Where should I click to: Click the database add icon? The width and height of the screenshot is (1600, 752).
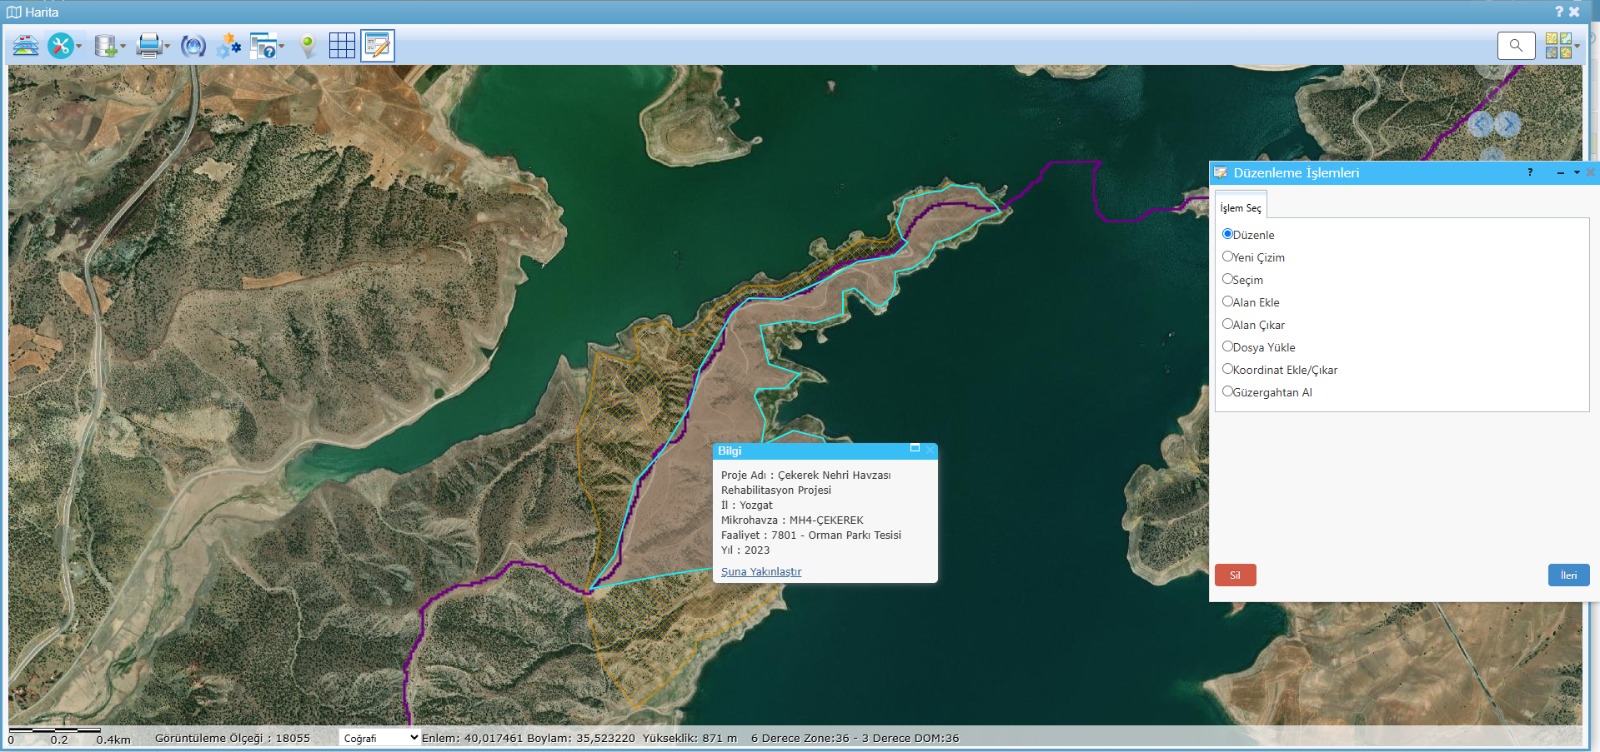coord(105,46)
